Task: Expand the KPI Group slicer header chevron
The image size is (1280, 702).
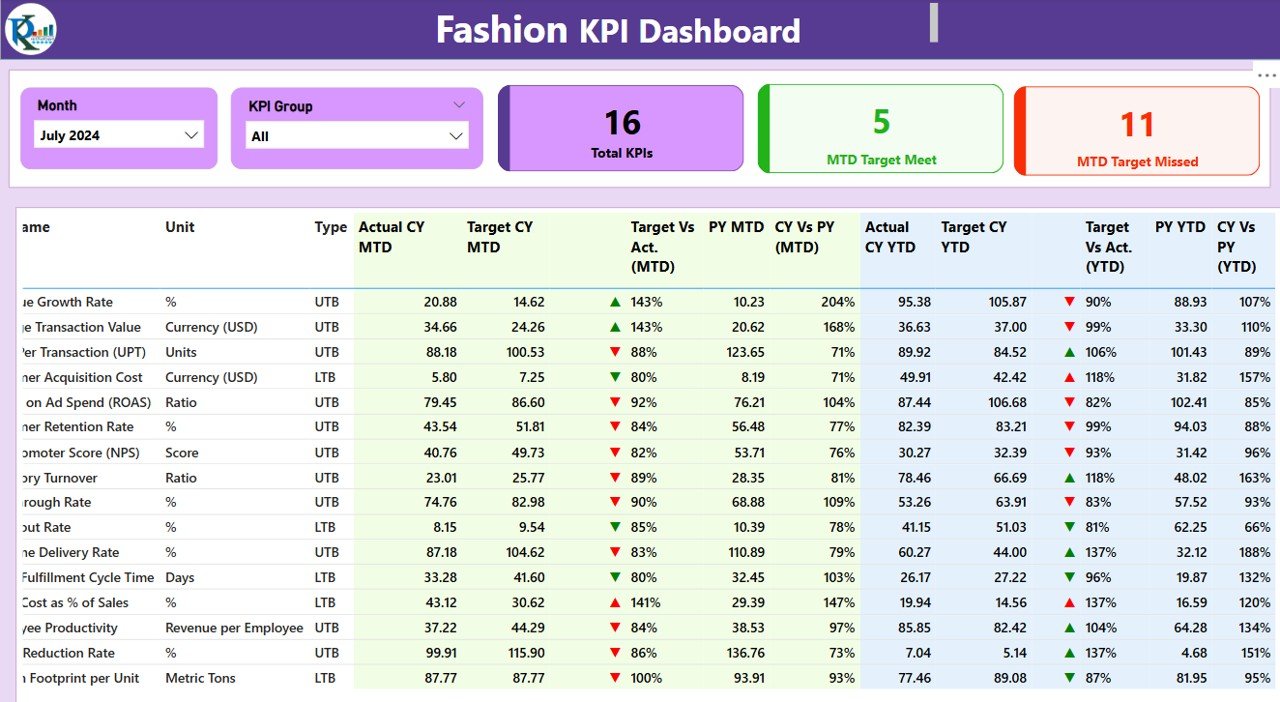Action: pyautogui.click(x=459, y=104)
